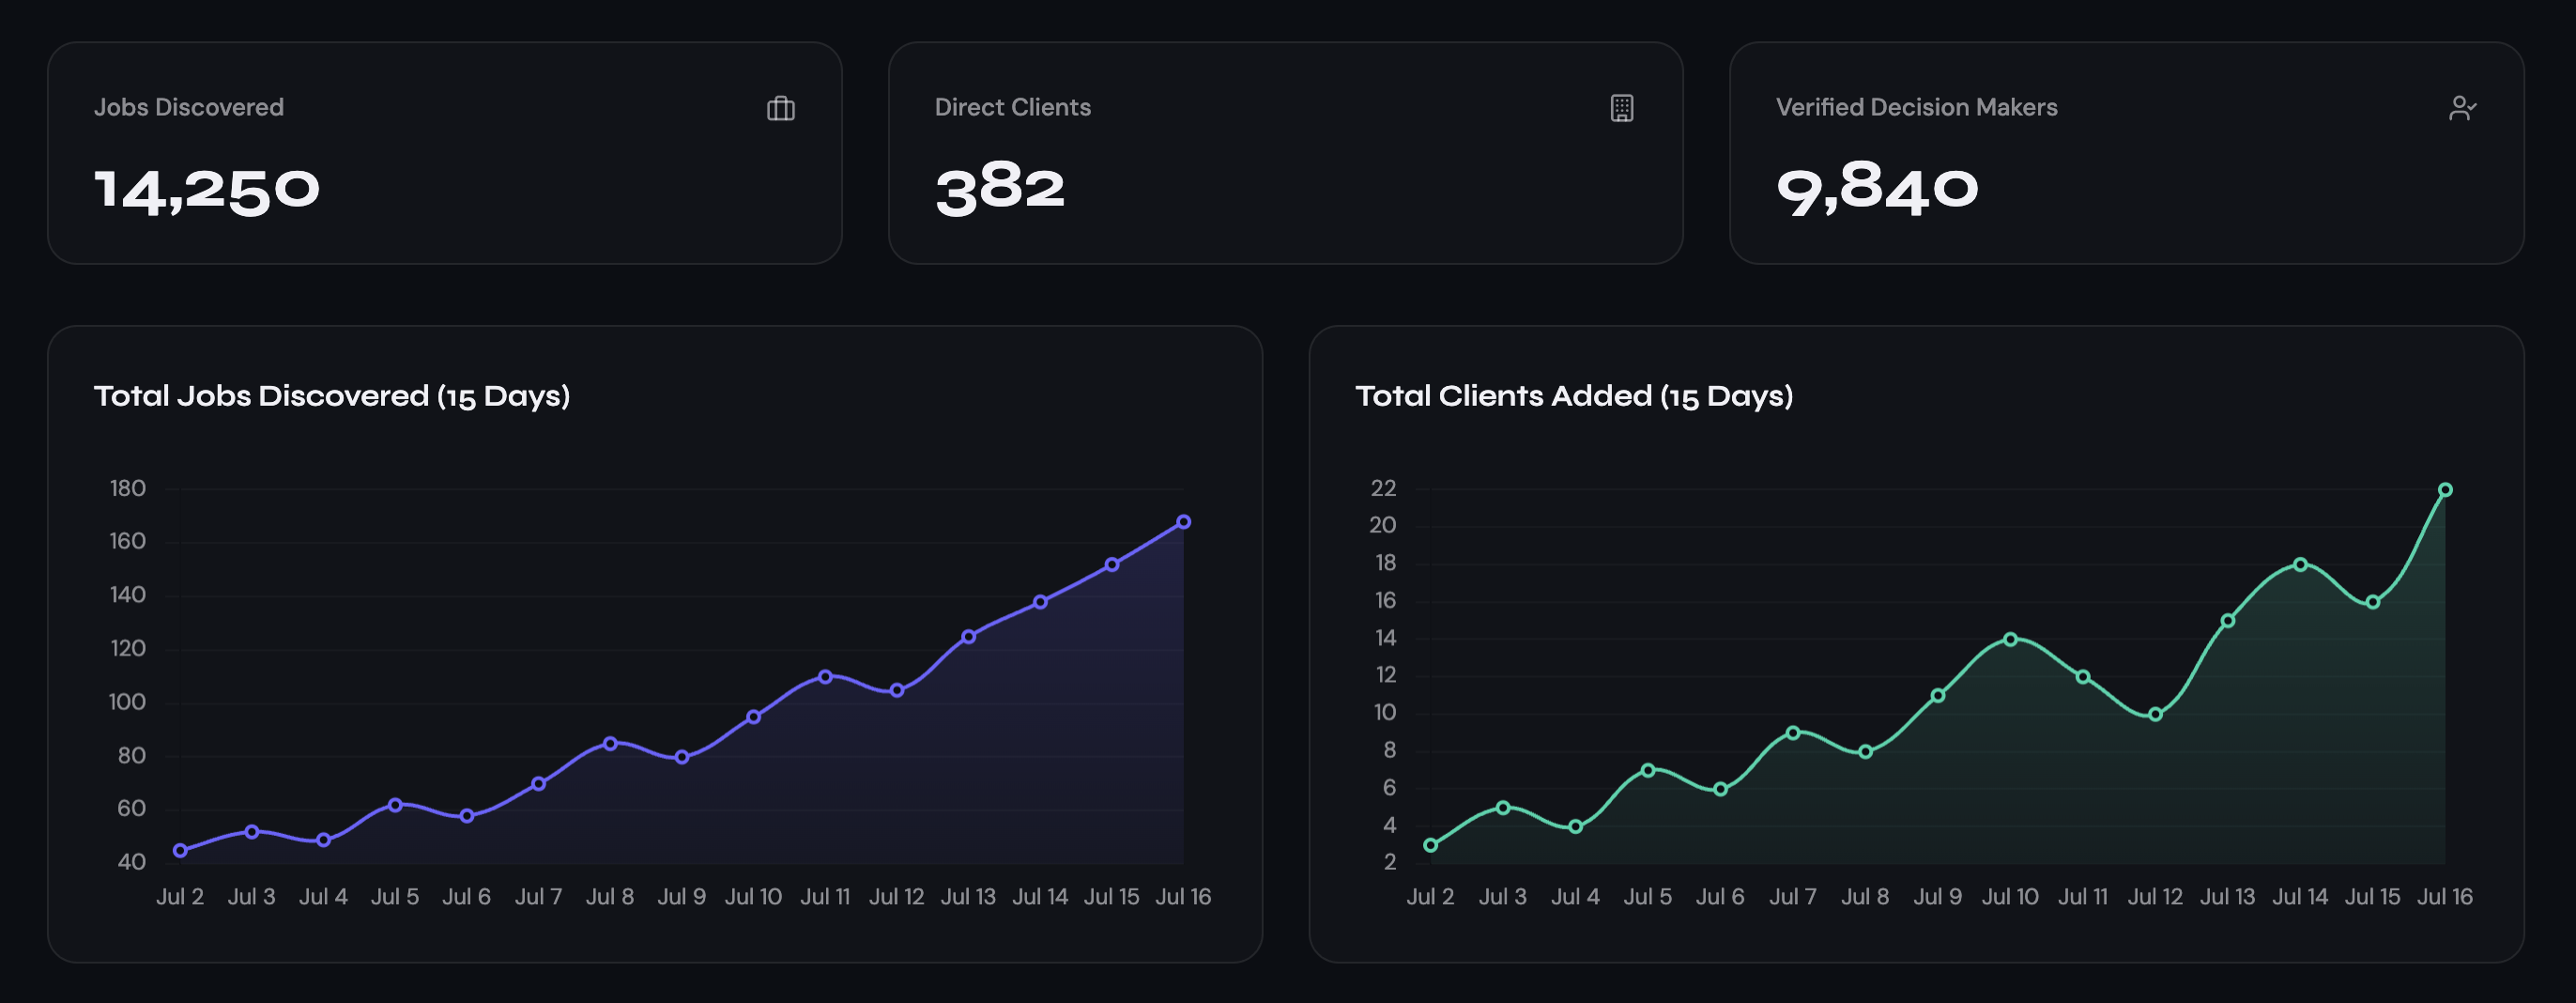
Task: Click the Jul 12 data point on clients chart
Action: 2155,715
